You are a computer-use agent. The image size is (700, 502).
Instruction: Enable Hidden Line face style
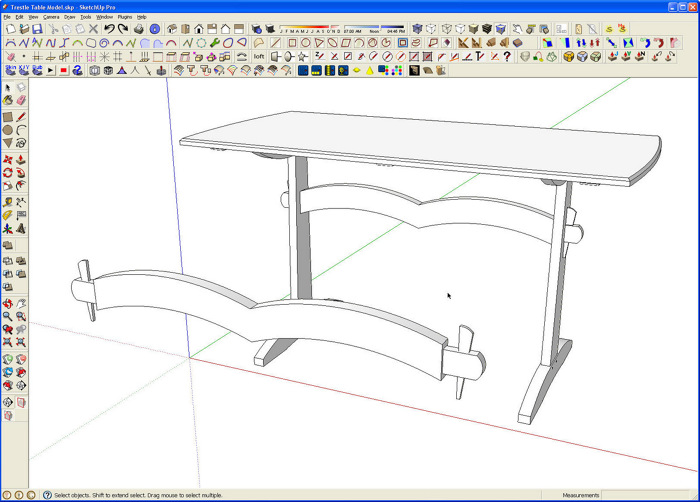tap(460, 29)
